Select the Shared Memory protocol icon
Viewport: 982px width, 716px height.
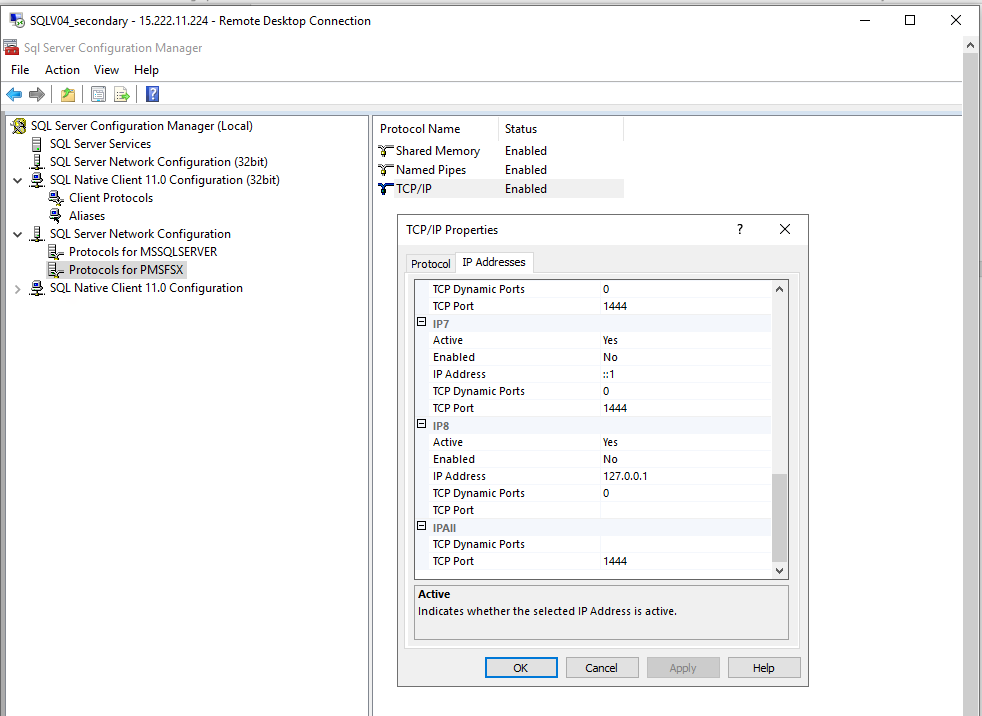point(385,150)
